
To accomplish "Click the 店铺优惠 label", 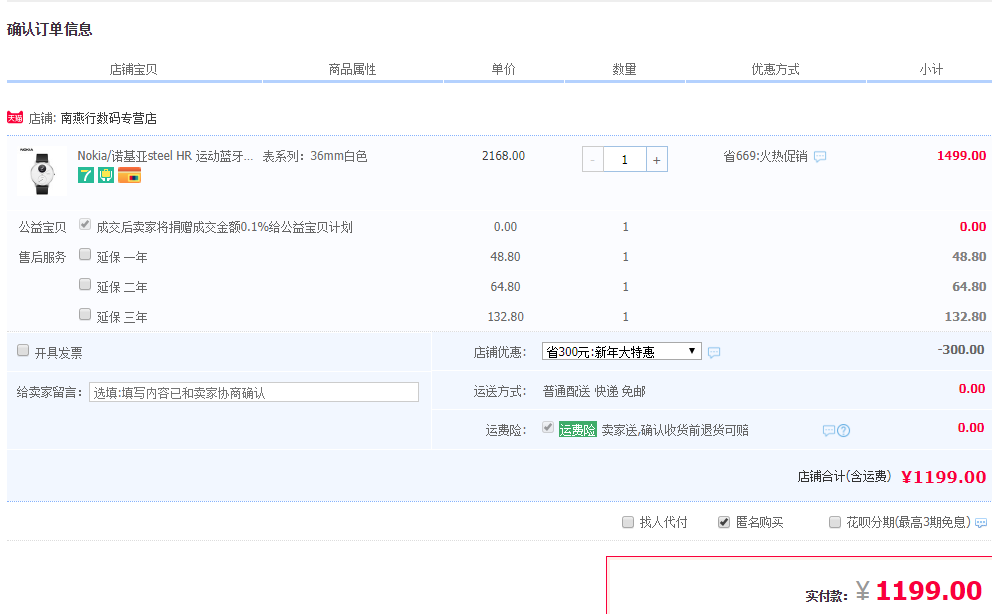I will pyautogui.click(x=500, y=352).
